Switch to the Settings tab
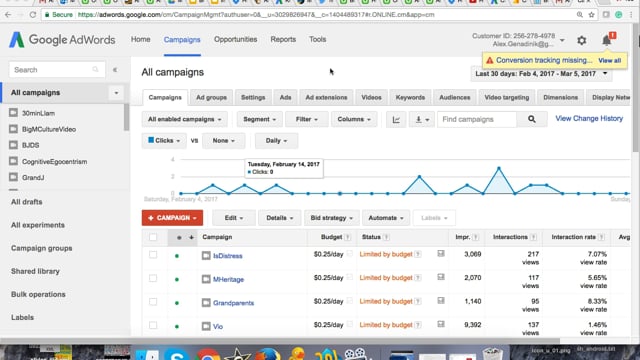The image size is (640, 360). click(x=253, y=98)
